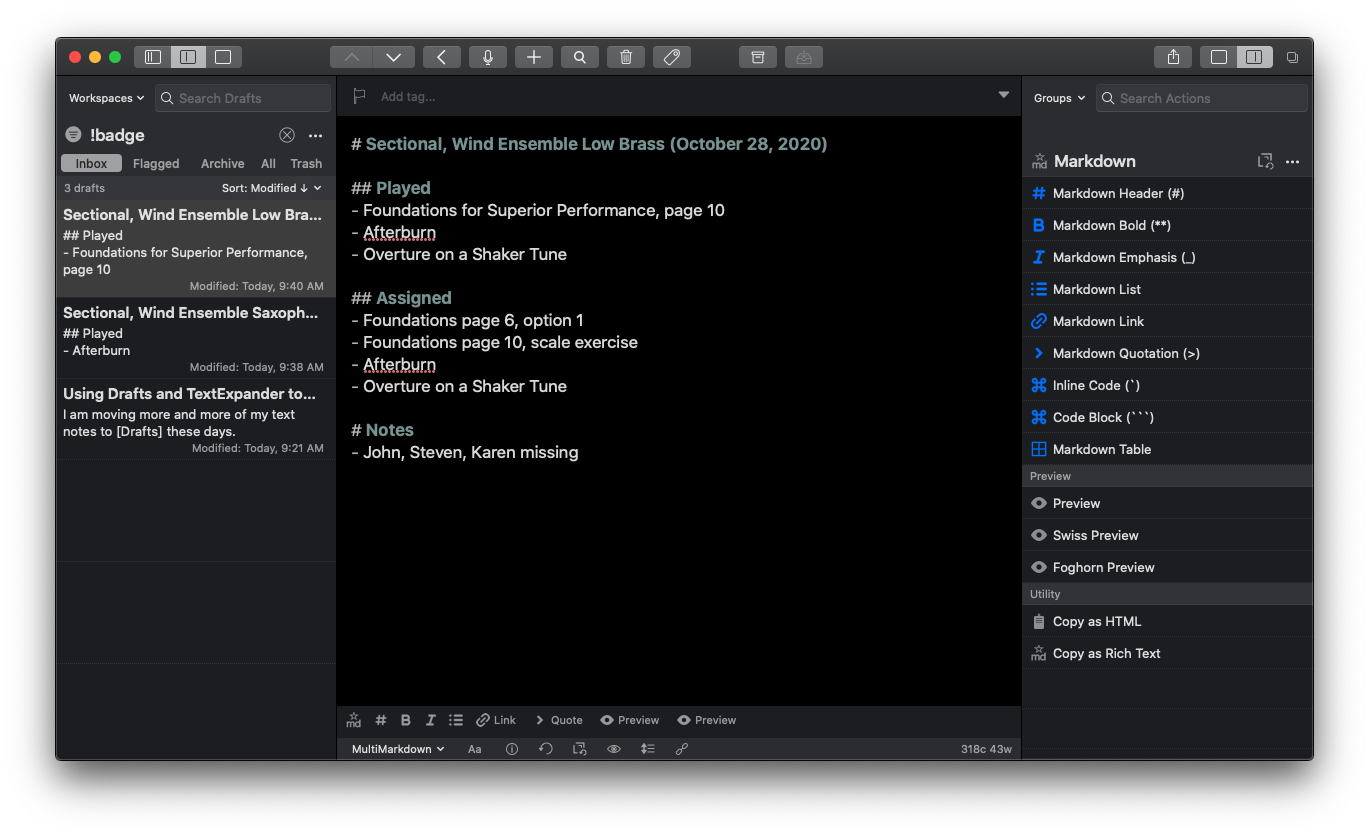
Task: Open the MultiMarkdown syntax dropdown
Action: (x=398, y=749)
